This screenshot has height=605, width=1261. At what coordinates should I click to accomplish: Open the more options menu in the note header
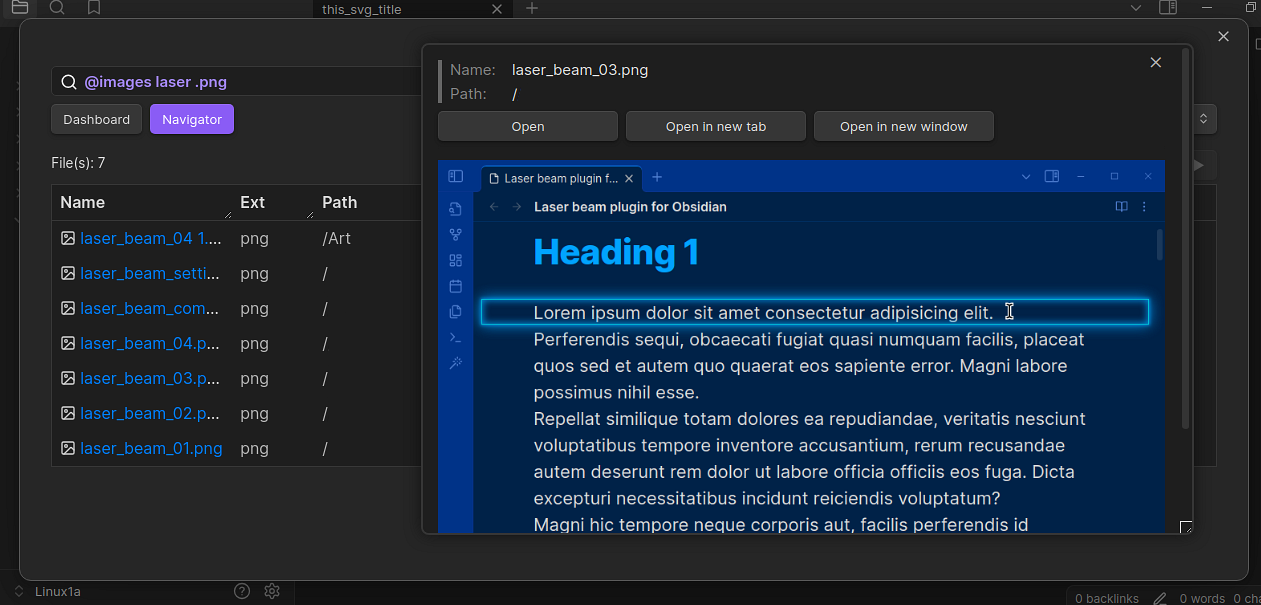tap(1143, 207)
